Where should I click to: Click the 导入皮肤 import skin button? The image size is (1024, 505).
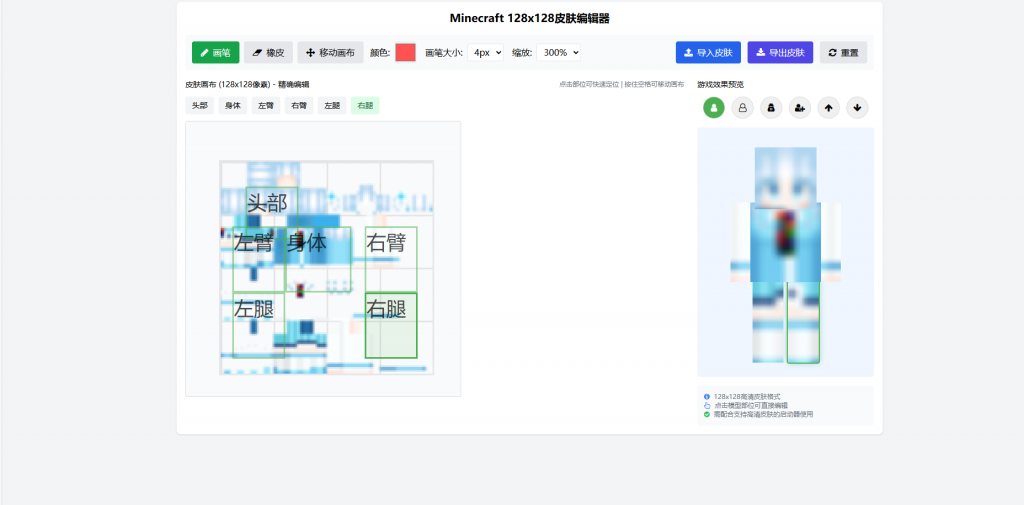pos(708,52)
